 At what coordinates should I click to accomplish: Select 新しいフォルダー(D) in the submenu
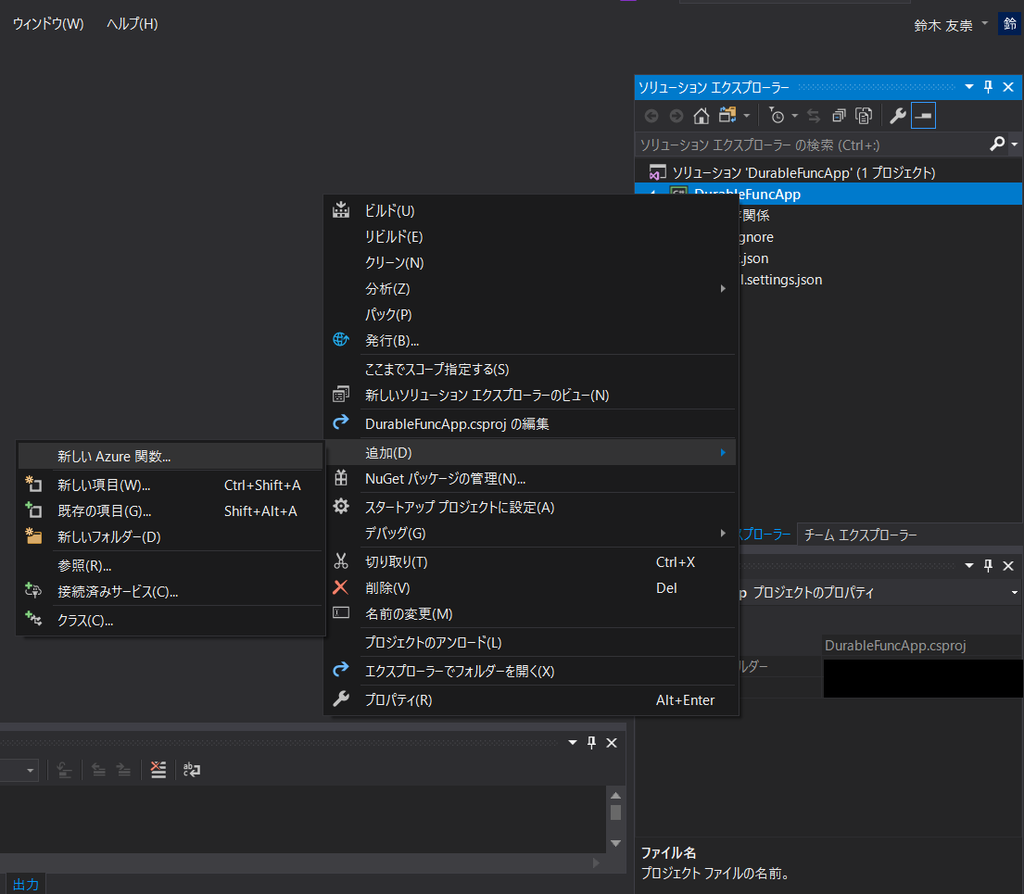tap(170, 537)
